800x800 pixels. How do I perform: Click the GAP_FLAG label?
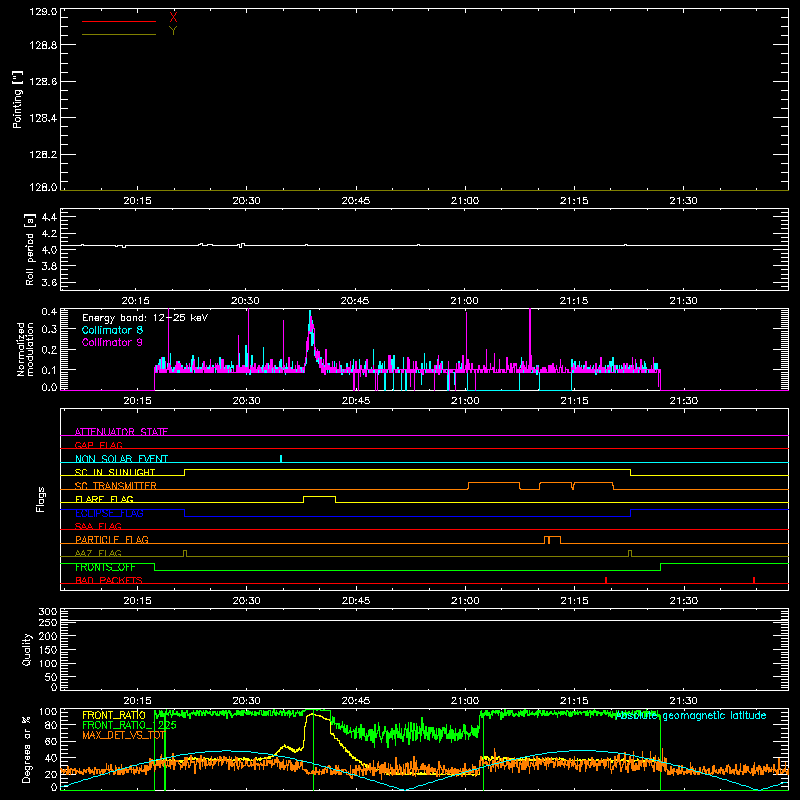pos(98,445)
